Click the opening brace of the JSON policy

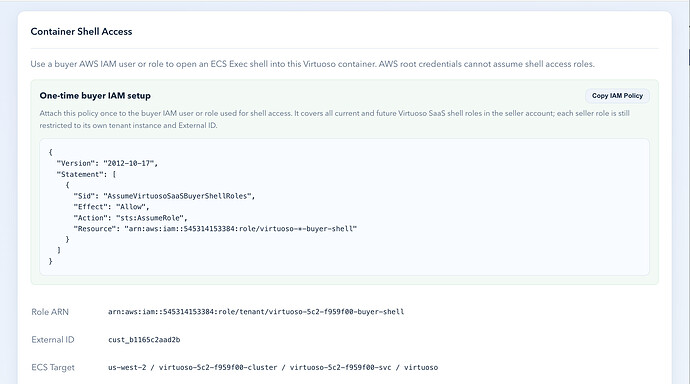pyautogui.click(x=51, y=152)
